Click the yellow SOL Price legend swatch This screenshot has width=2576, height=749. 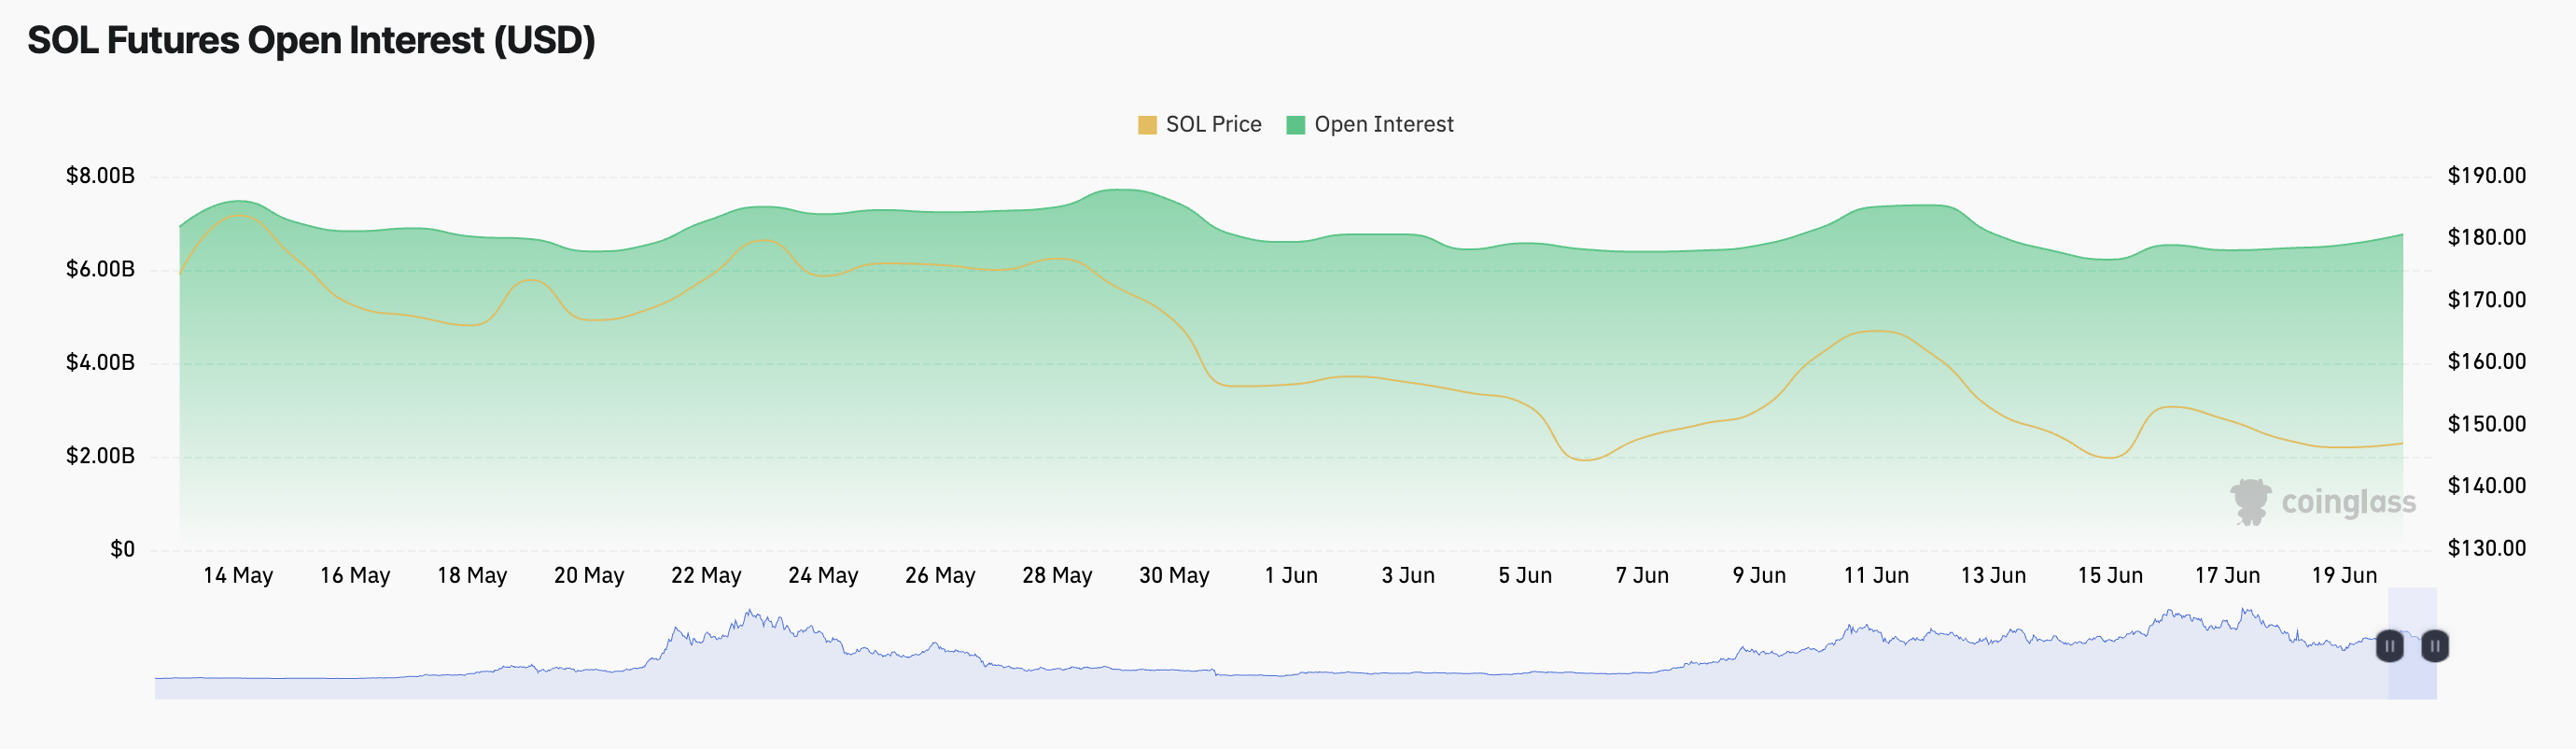point(1147,125)
